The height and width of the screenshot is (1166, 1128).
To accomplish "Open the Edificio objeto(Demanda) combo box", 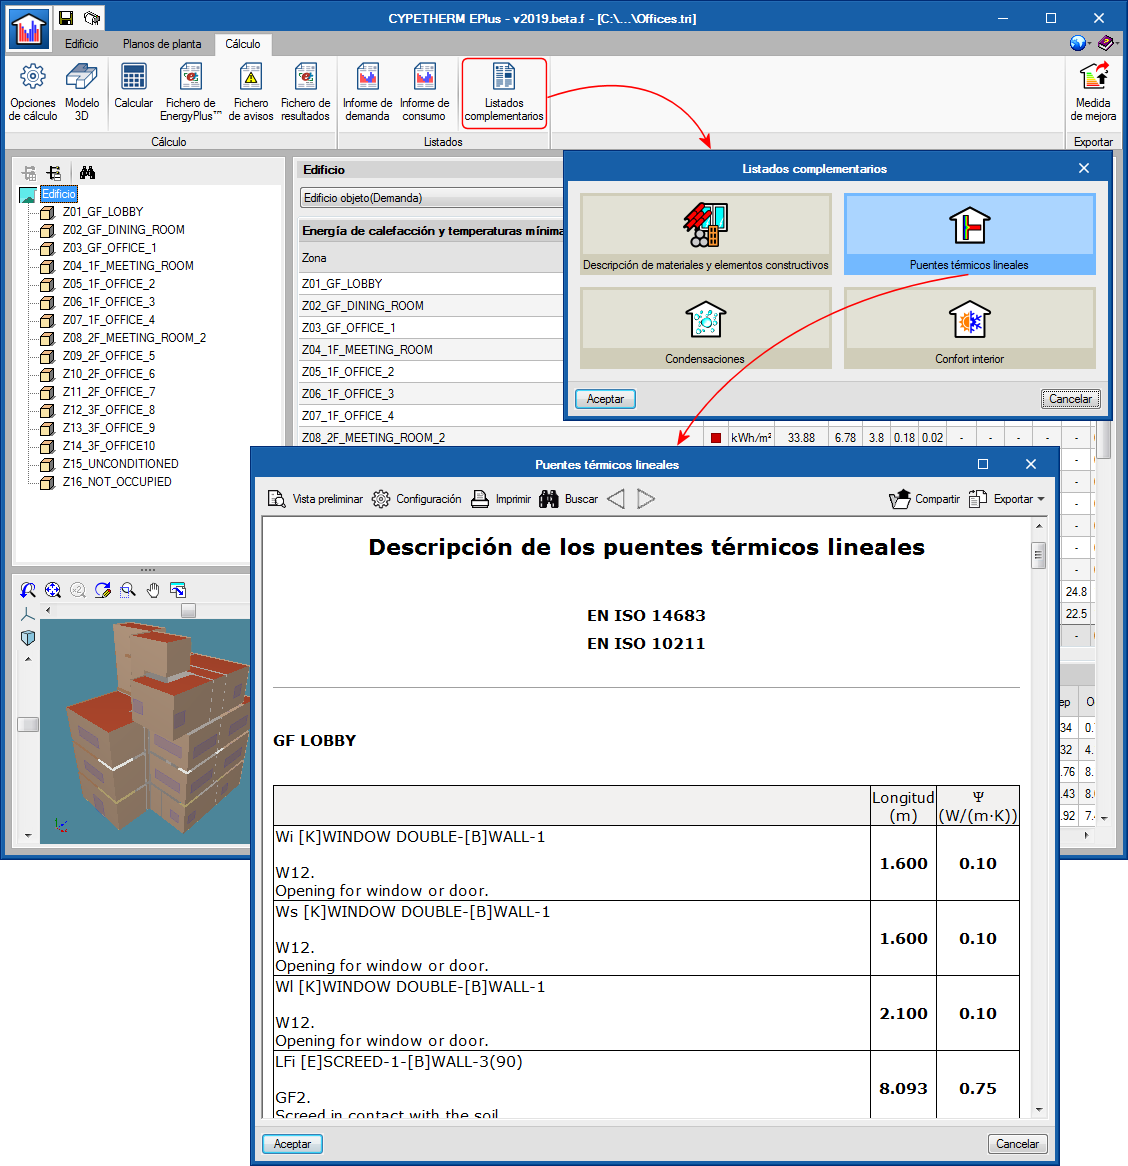I will pos(431,198).
